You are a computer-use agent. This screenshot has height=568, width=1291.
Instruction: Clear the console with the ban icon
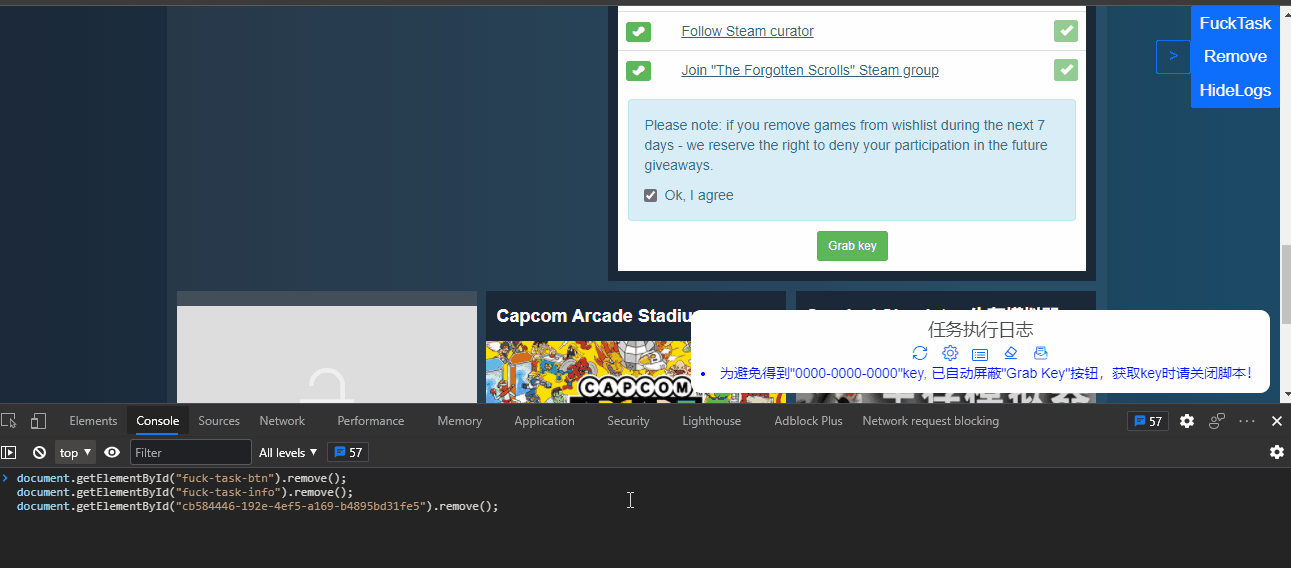pos(39,452)
